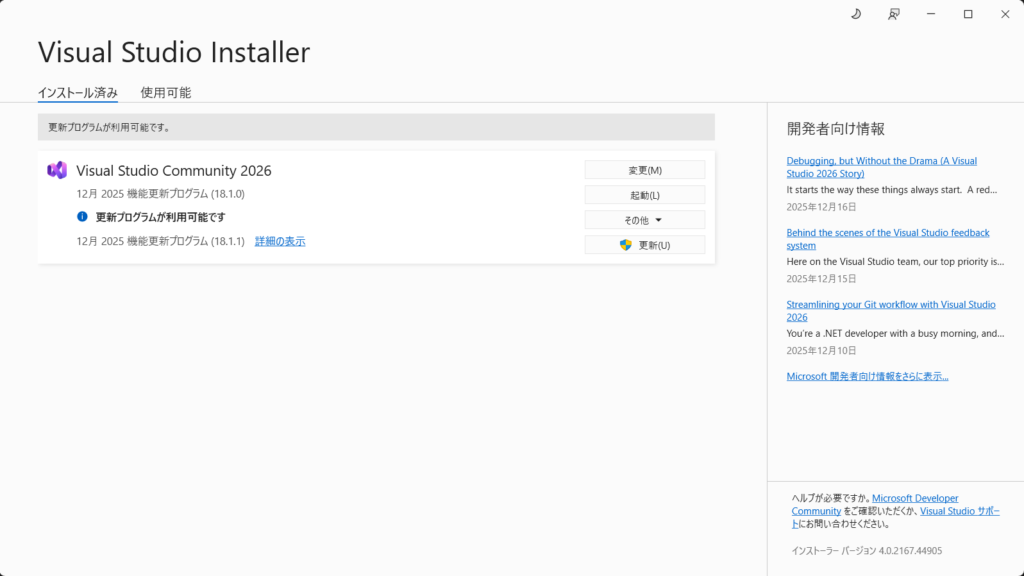Toggle the dark theme moon icon
The image size is (1024, 576).
[x=856, y=14]
